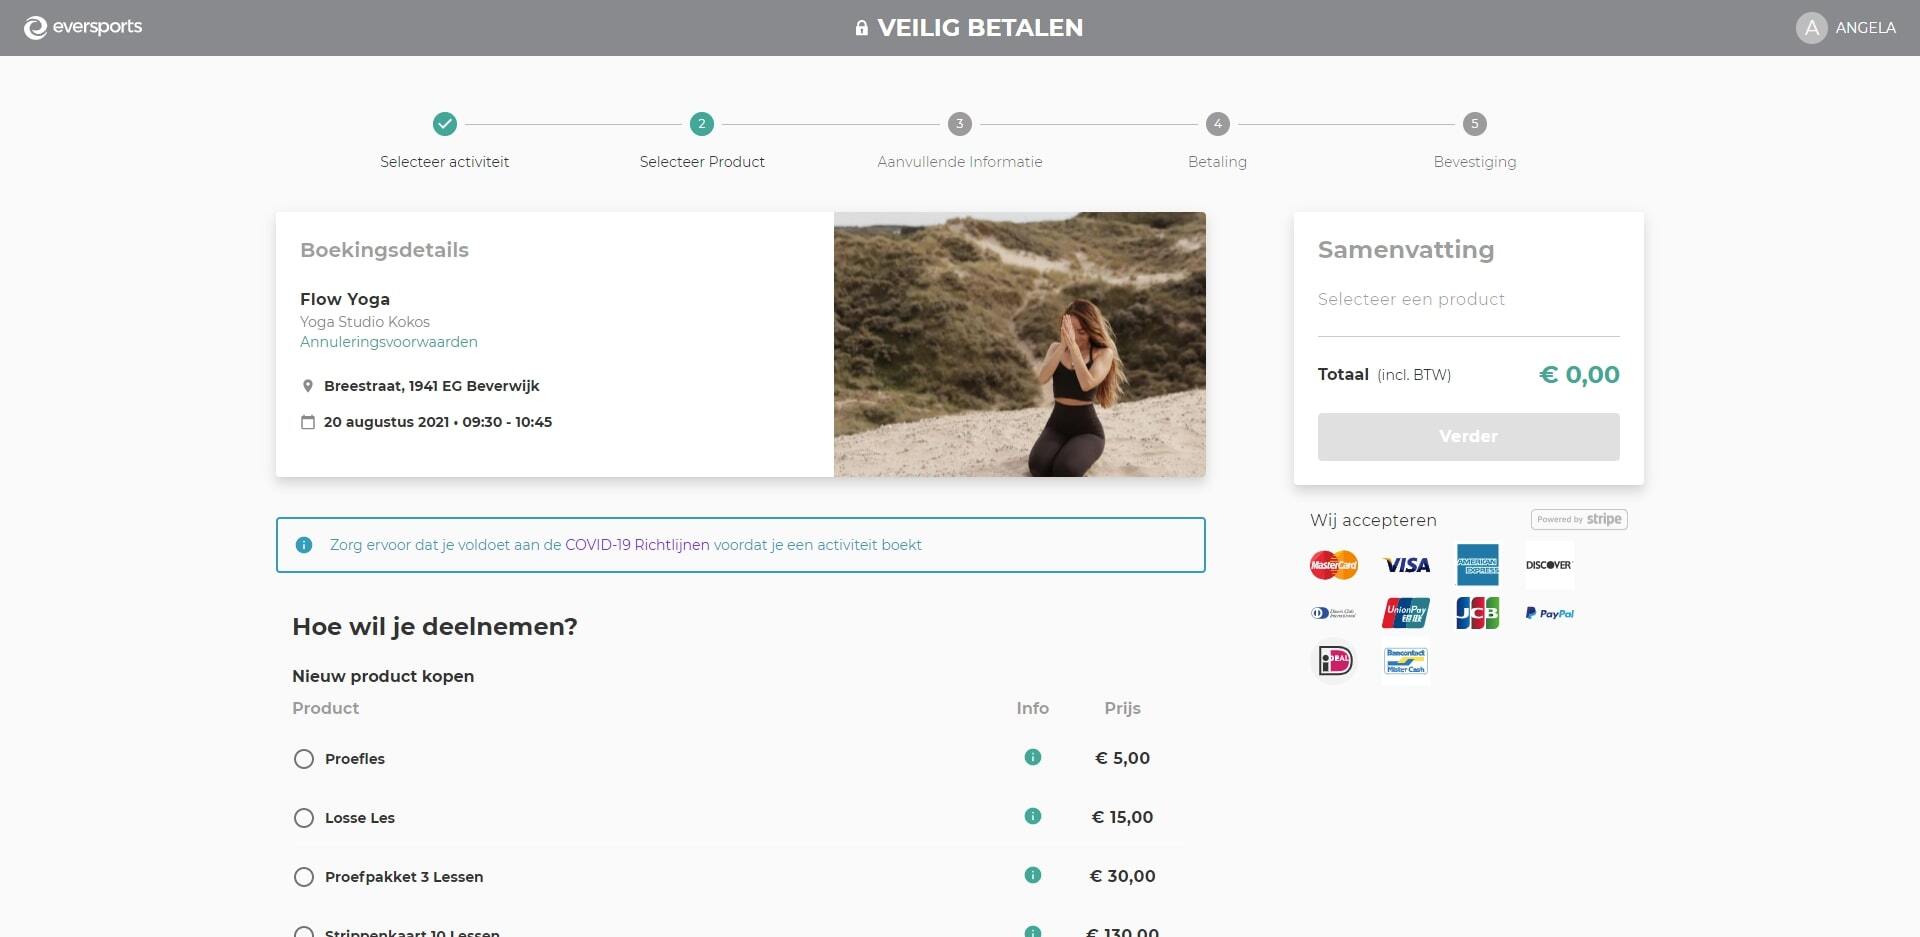Click the Eversports logo
This screenshot has width=1920, height=937.
[83, 27]
